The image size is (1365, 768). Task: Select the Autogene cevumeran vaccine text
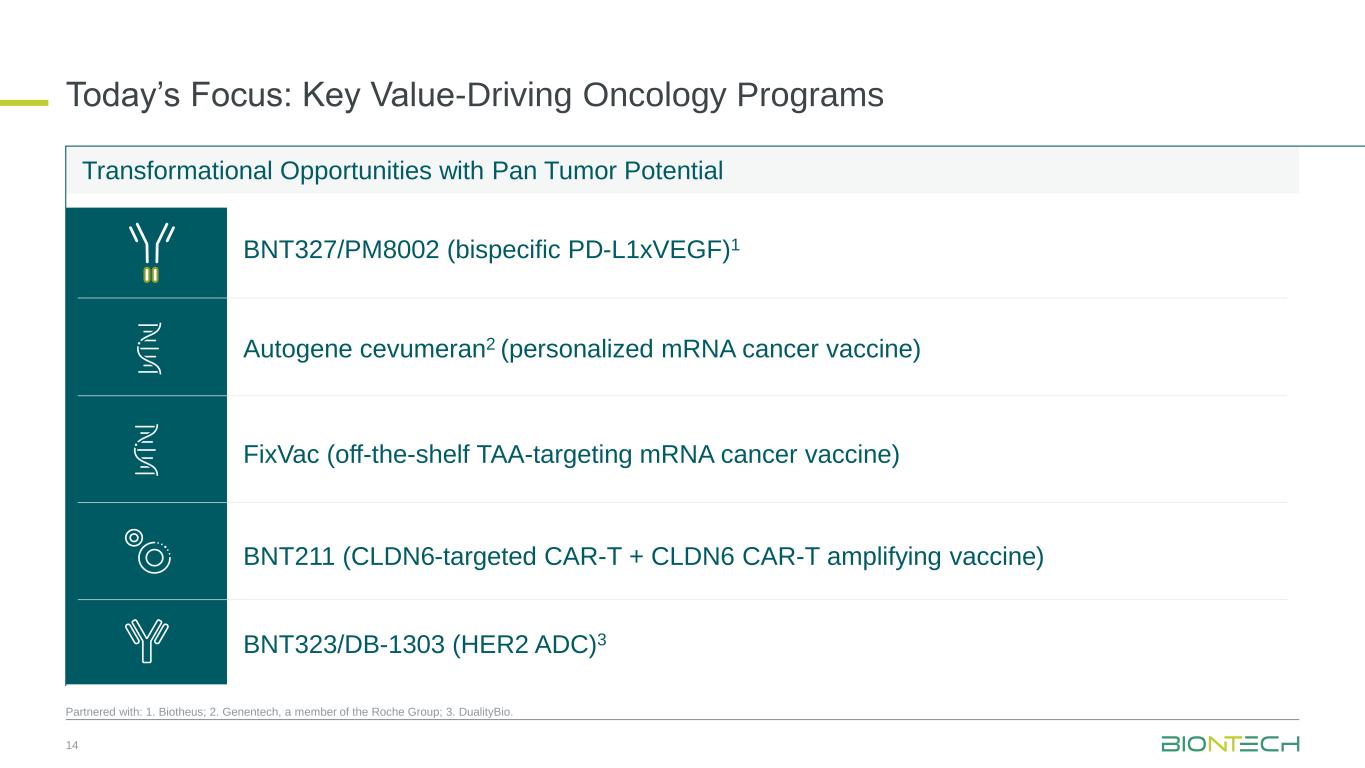click(x=580, y=349)
